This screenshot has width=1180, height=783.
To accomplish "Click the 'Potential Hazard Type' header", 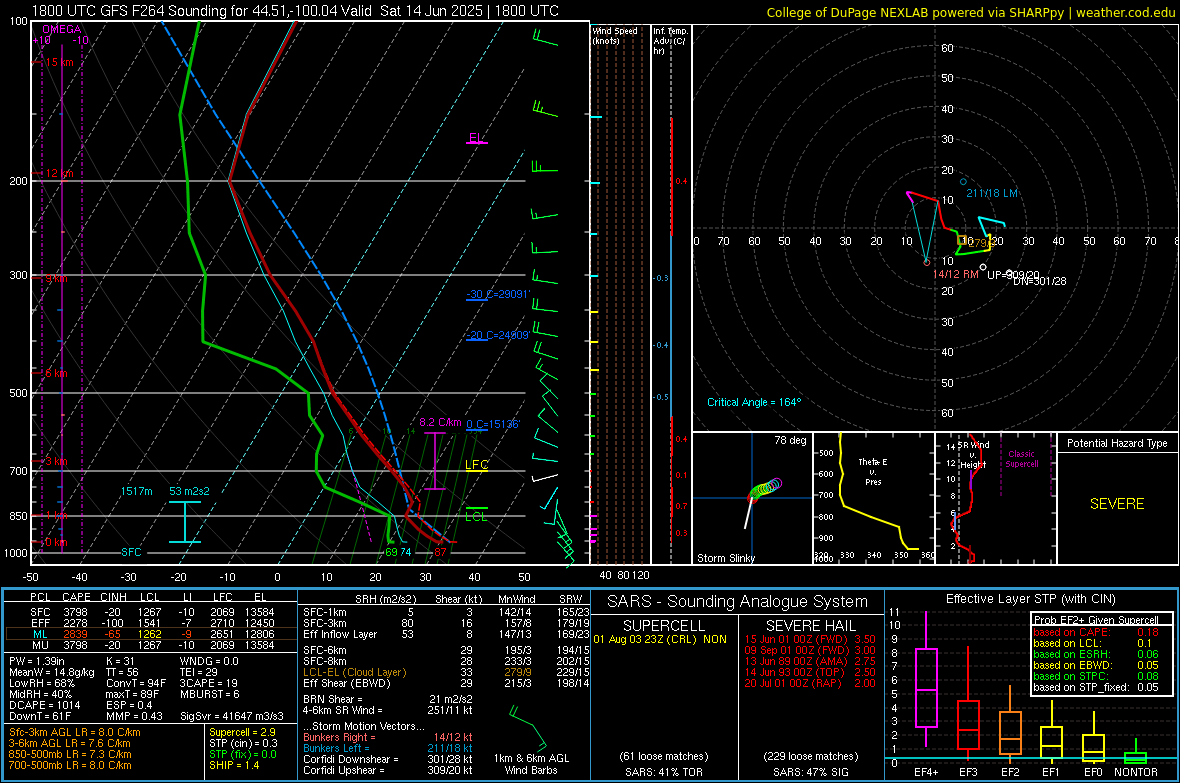I will 1117,443.
